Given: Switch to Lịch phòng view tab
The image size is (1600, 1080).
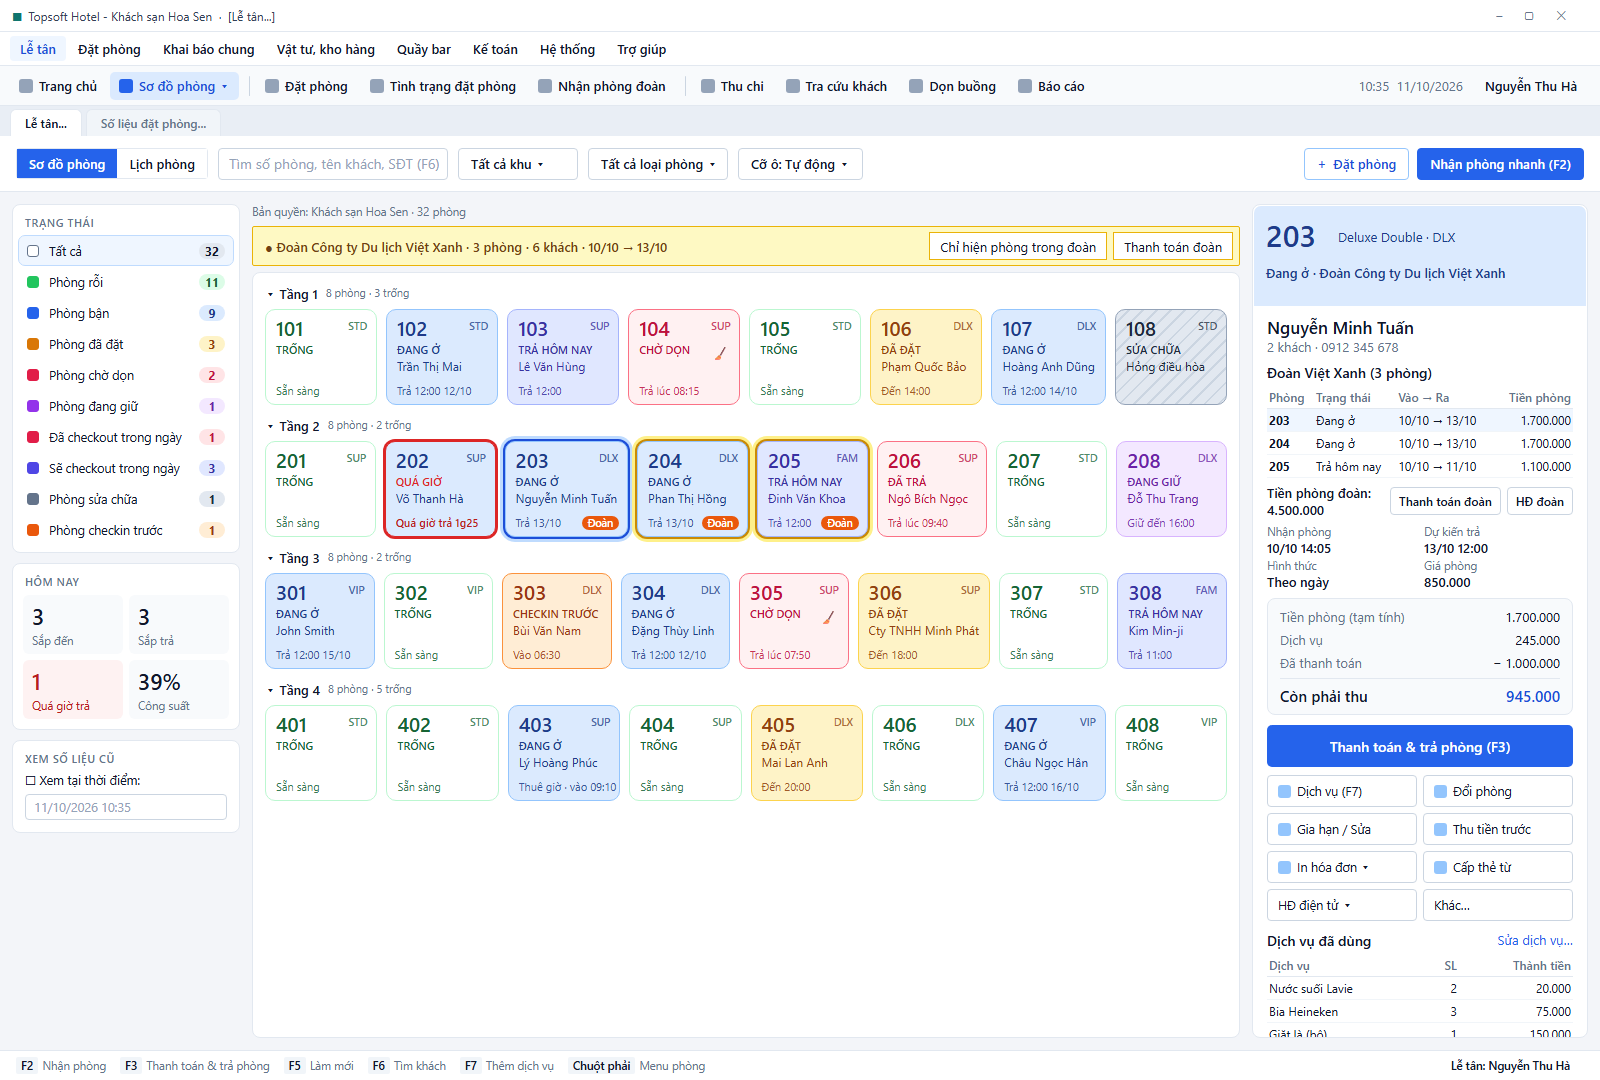Looking at the screenshot, I should 162,164.
